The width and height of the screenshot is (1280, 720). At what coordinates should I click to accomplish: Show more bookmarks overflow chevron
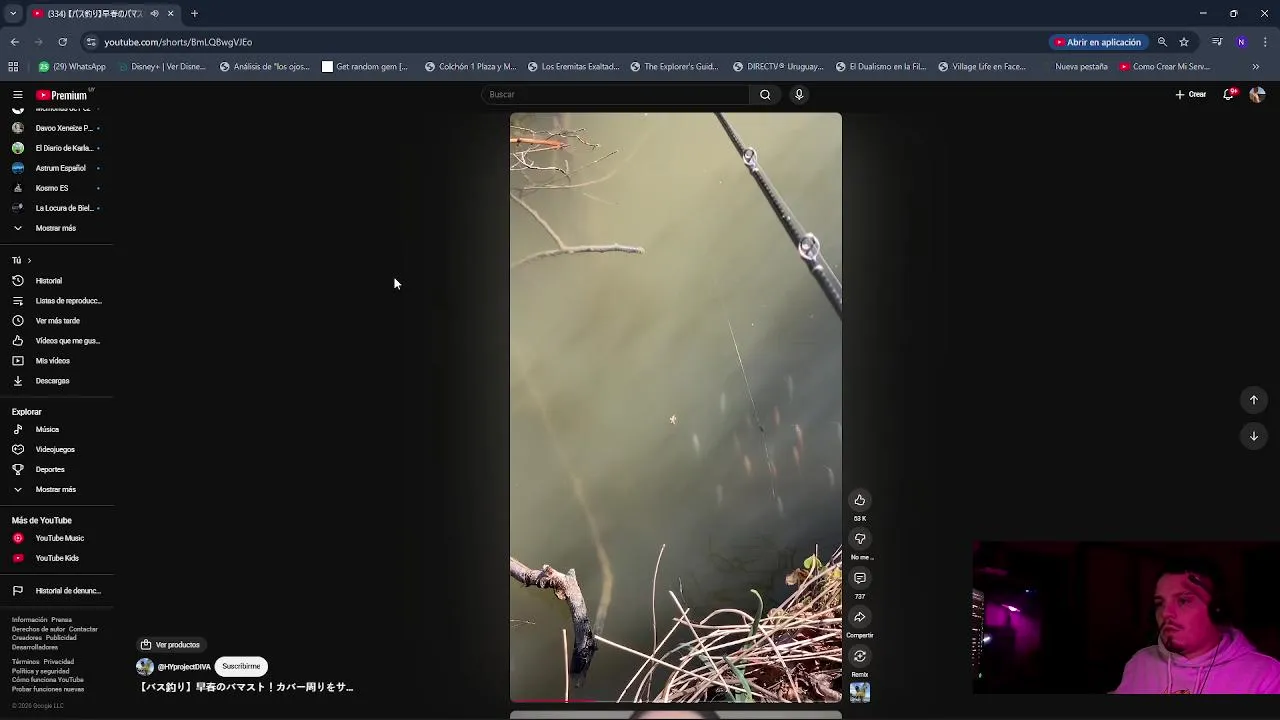coord(1256,67)
